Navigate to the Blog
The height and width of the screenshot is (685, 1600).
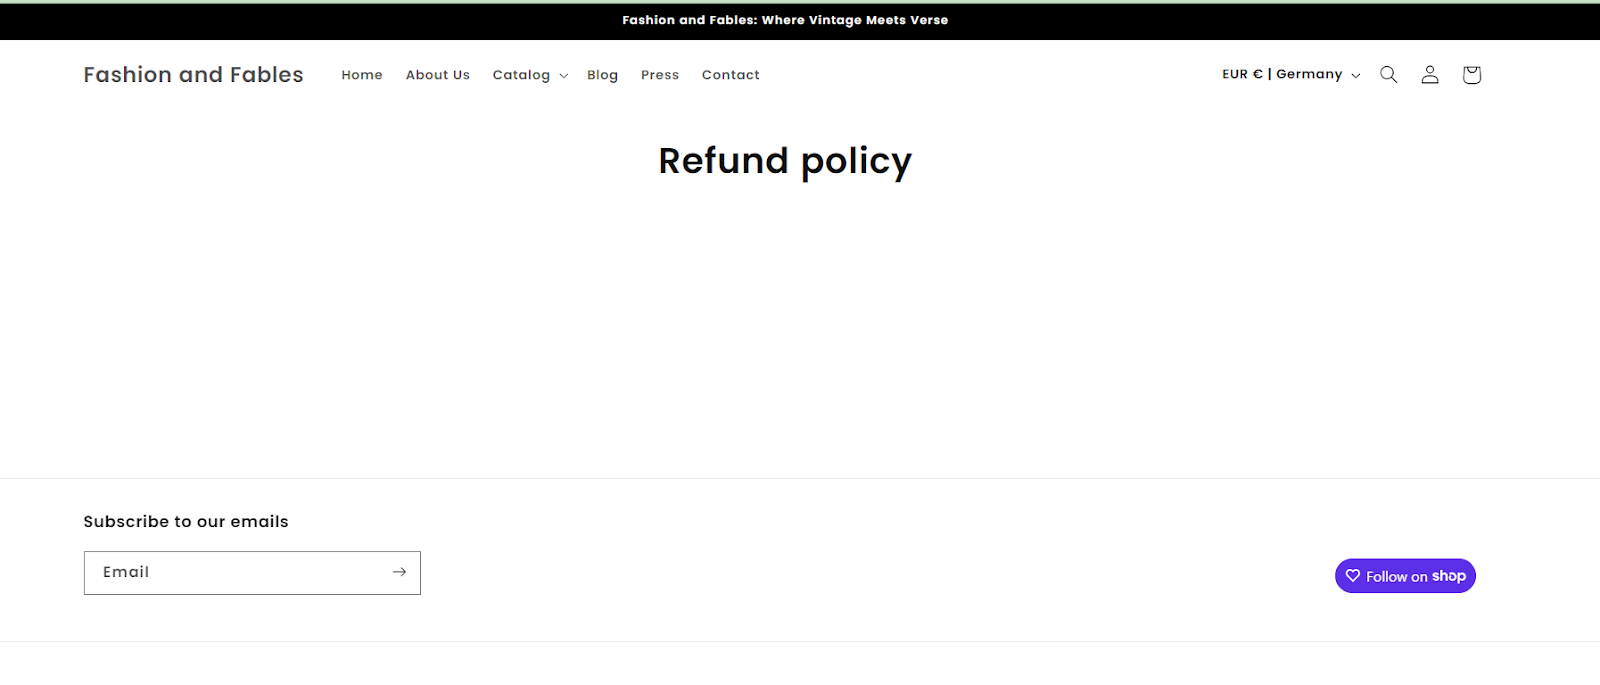(602, 75)
